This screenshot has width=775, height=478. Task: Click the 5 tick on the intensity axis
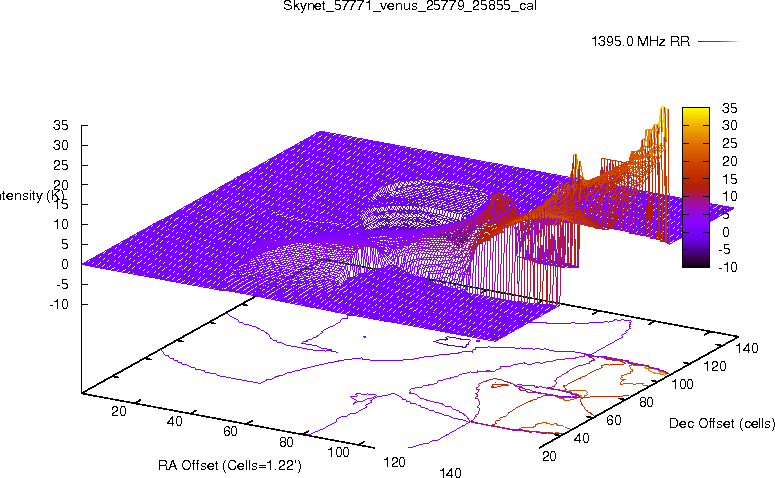[x=65, y=244]
